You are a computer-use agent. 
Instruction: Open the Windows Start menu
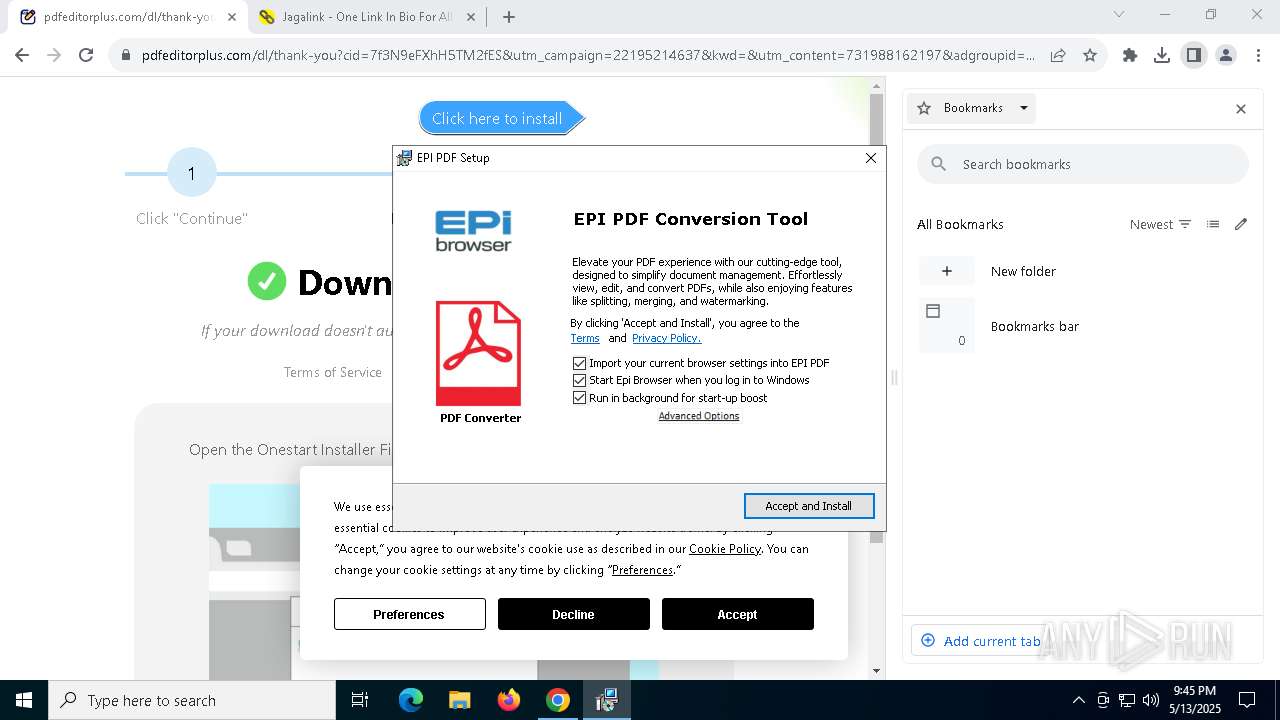coord(24,700)
